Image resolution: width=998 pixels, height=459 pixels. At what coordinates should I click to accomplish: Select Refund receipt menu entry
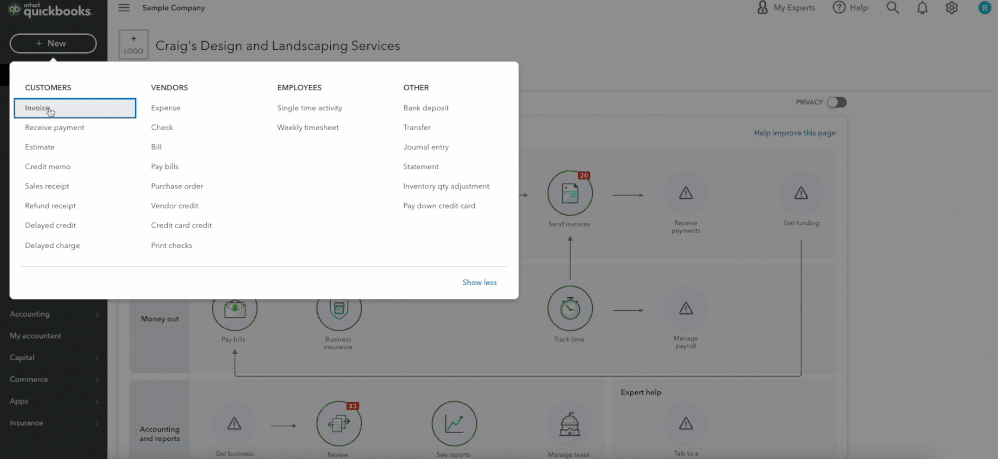pos(50,206)
